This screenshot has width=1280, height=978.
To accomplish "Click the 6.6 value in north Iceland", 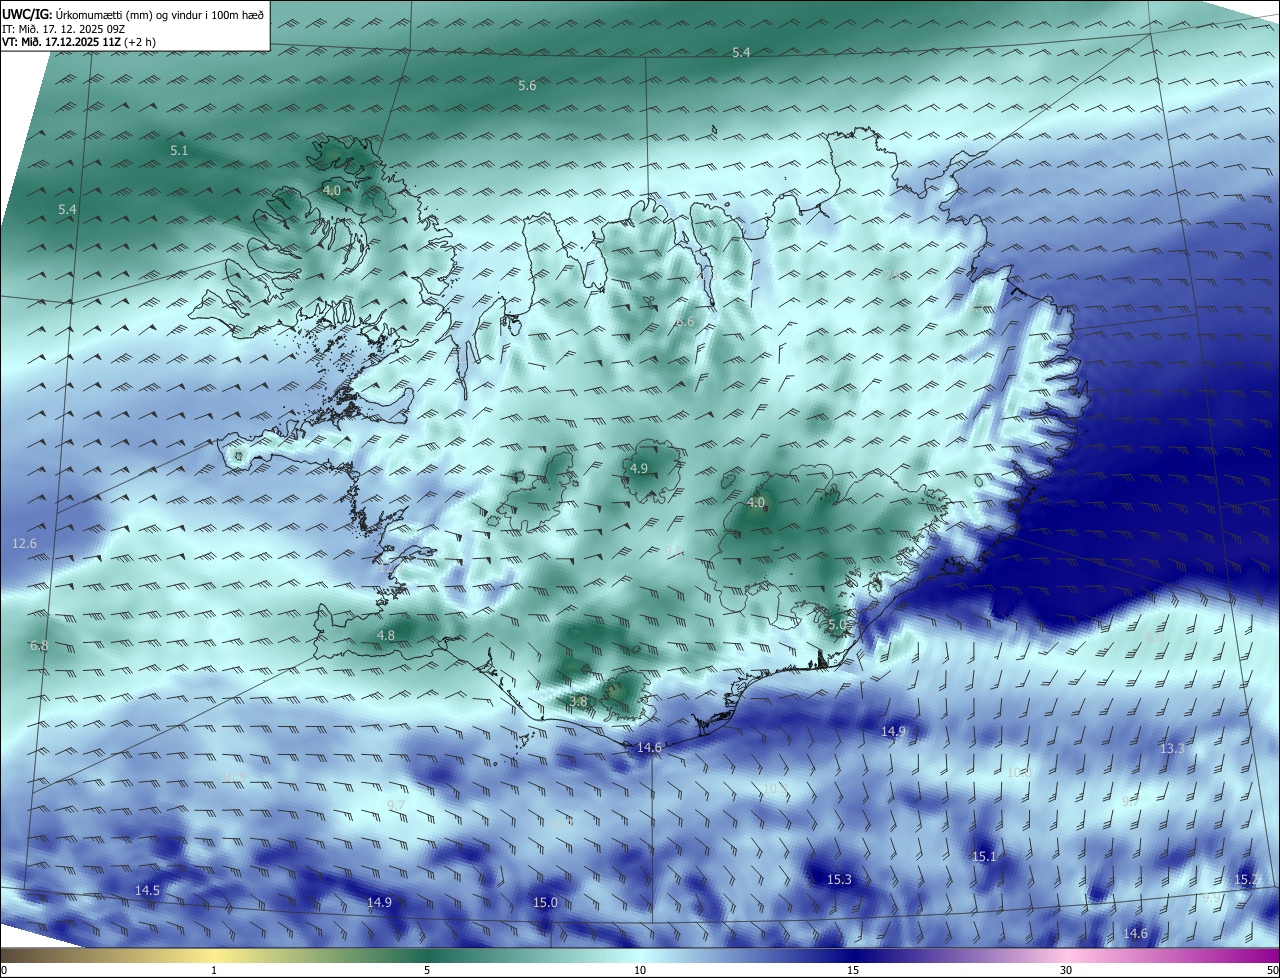I will click(x=685, y=322).
